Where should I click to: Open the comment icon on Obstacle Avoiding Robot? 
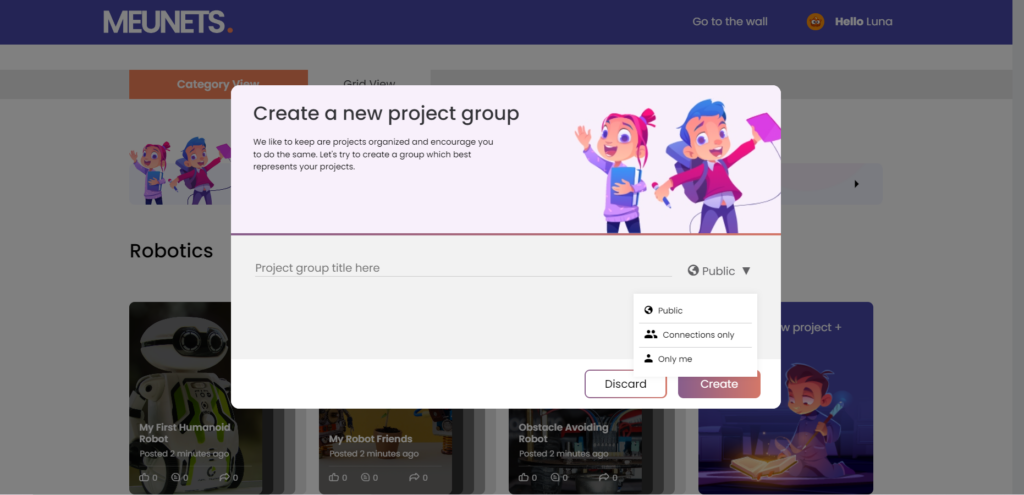[554, 477]
